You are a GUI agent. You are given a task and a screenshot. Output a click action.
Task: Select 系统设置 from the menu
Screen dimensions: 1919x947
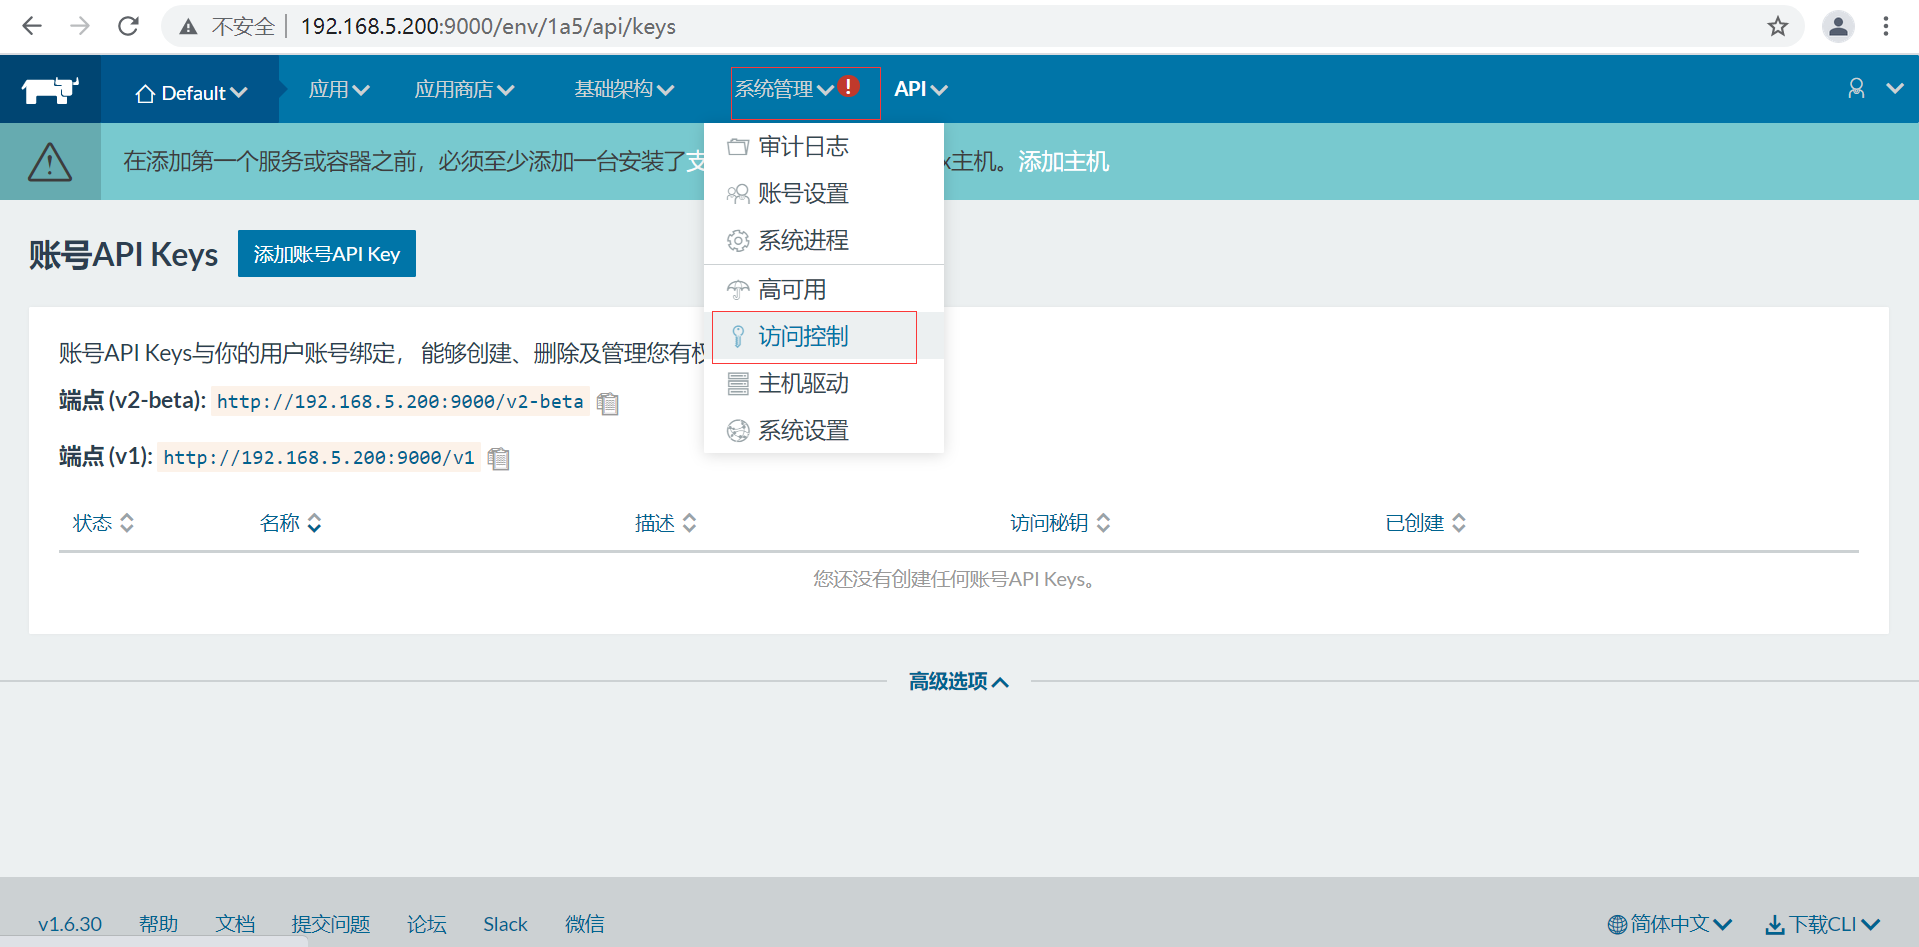[824, 431]
